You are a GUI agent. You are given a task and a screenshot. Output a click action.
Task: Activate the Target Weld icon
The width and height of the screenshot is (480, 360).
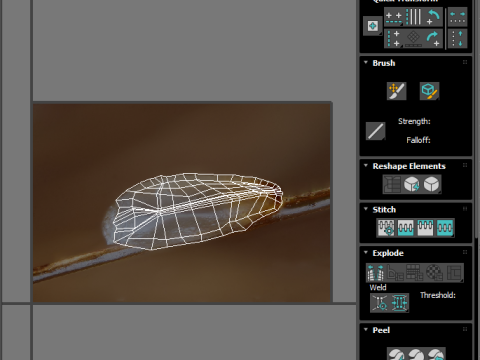(380, 303)
